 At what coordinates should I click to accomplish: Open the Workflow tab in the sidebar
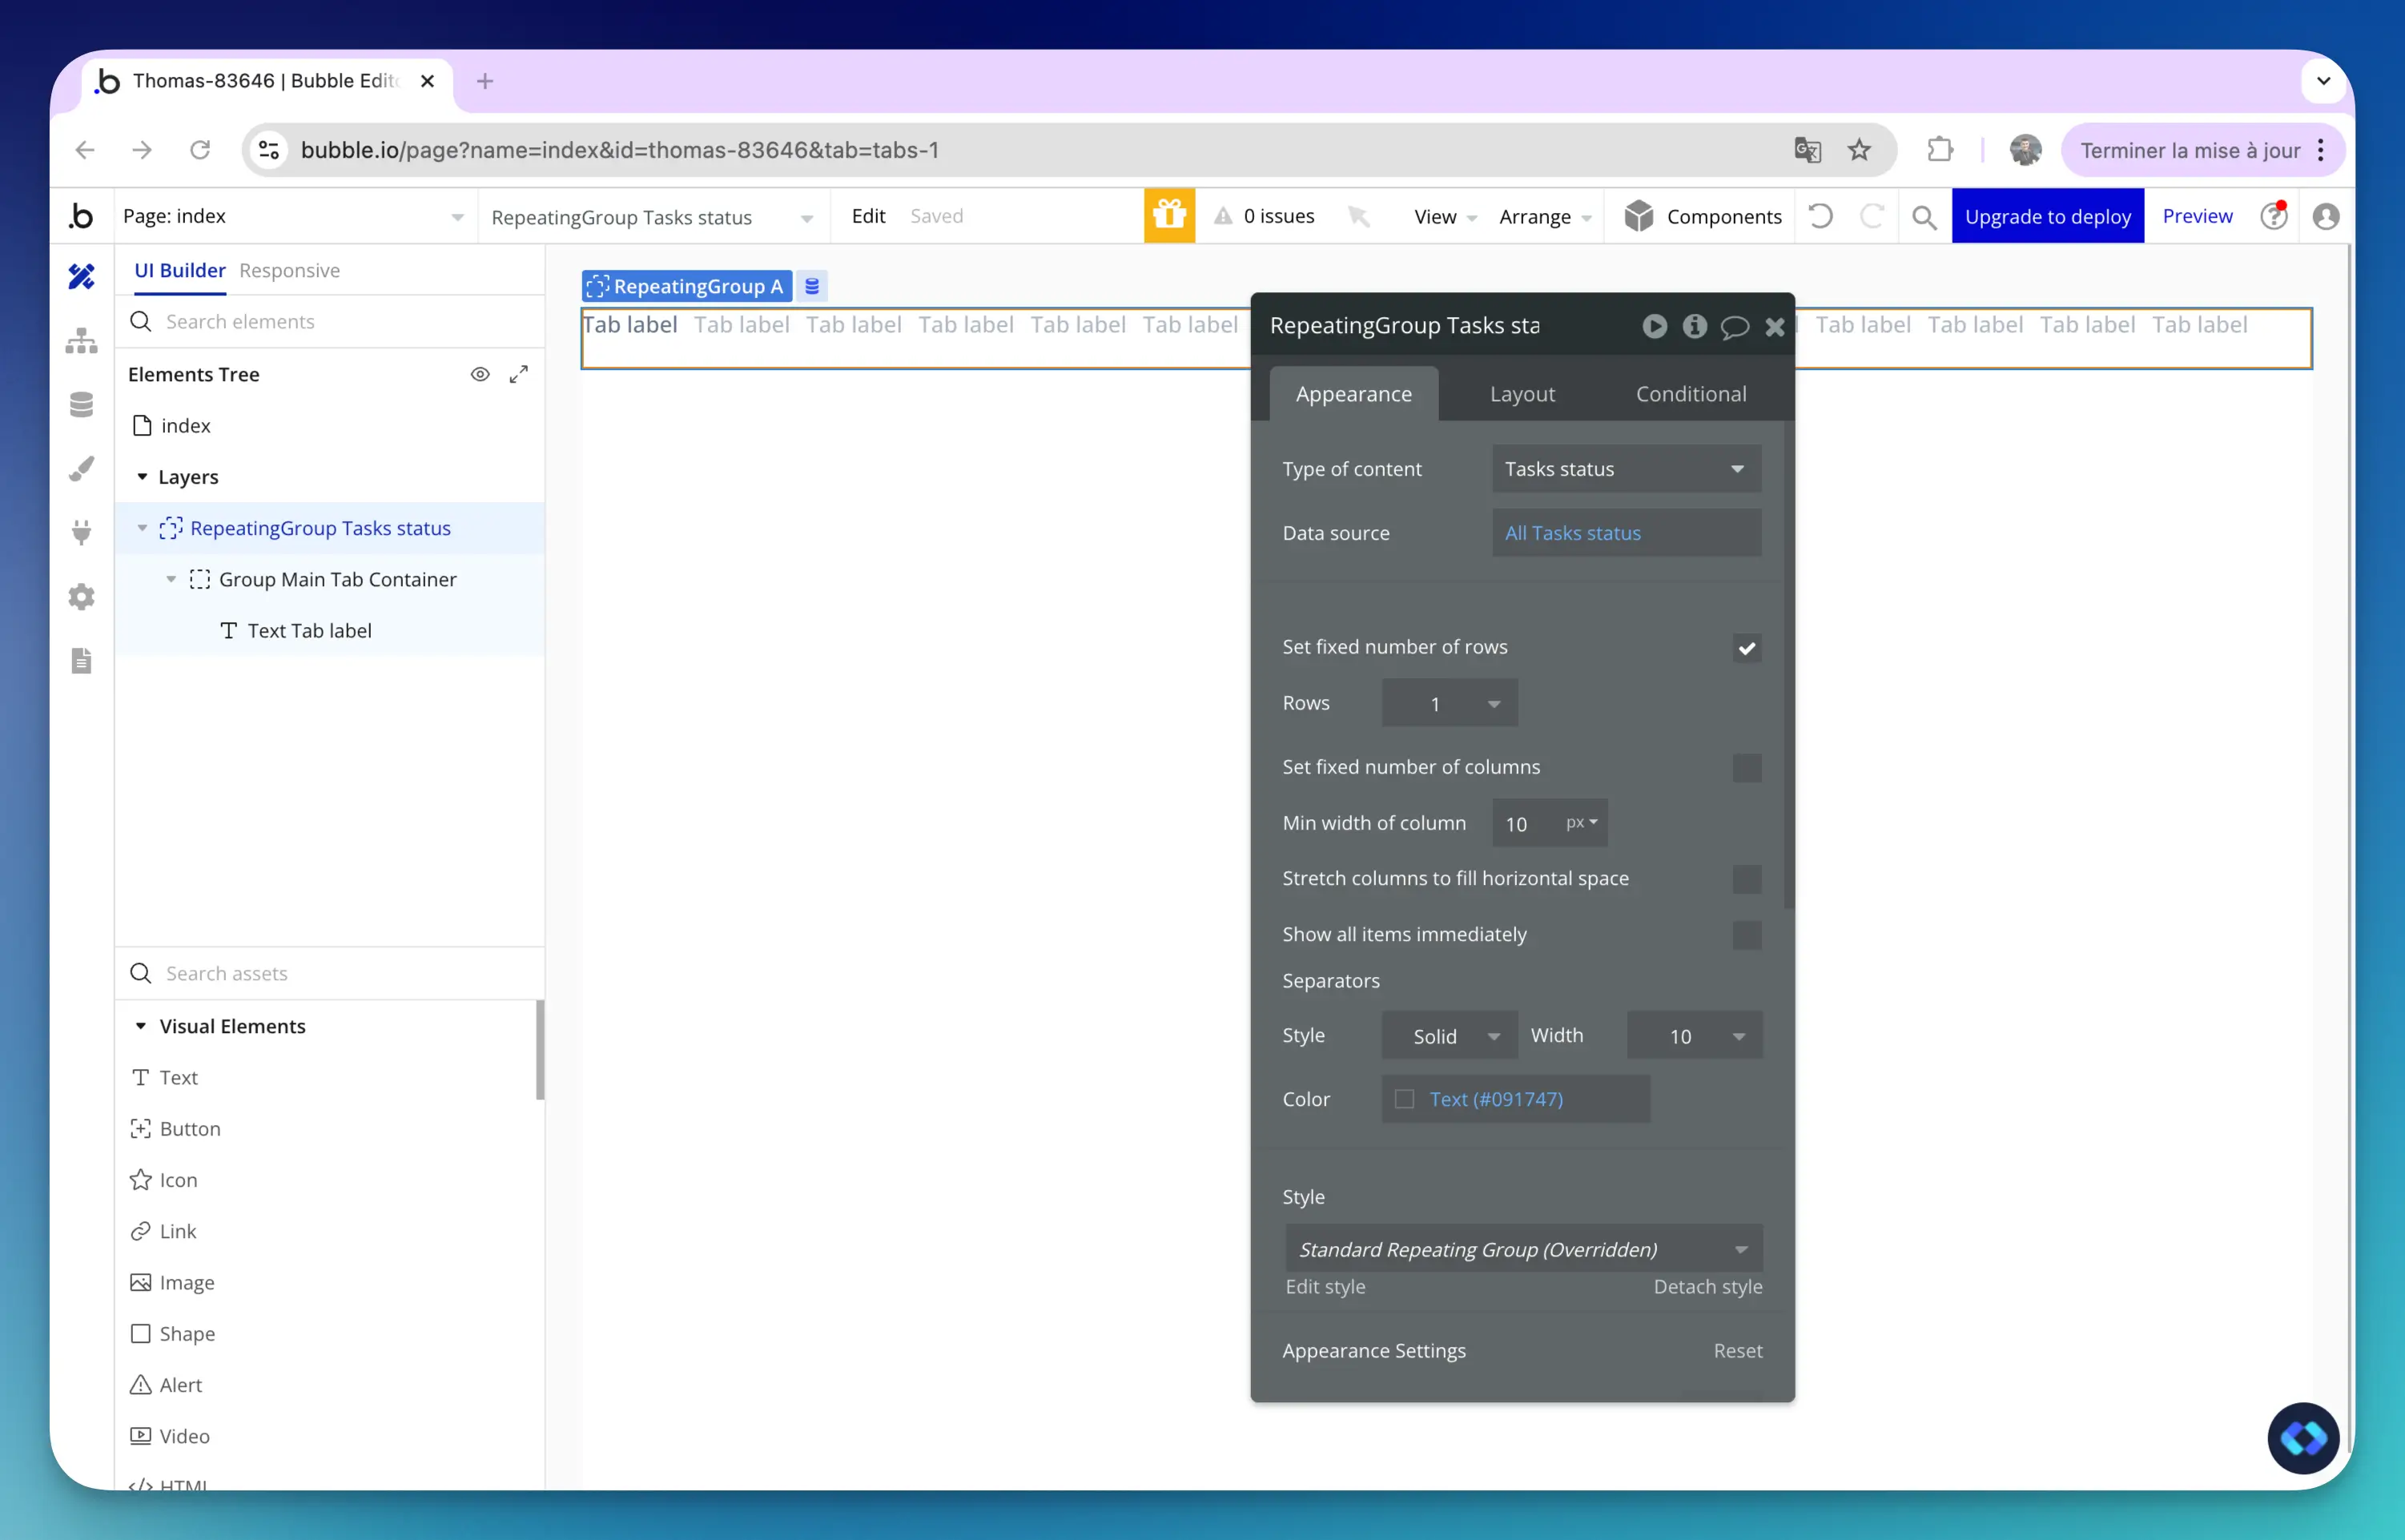point(82,340)
